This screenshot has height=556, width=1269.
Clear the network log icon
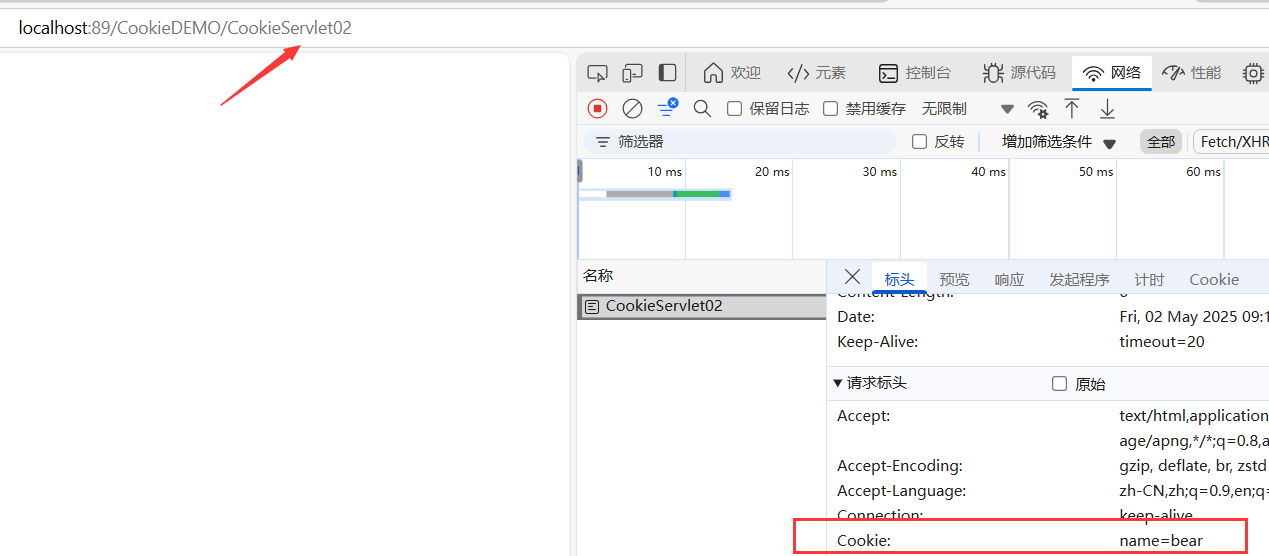[632, 108]
